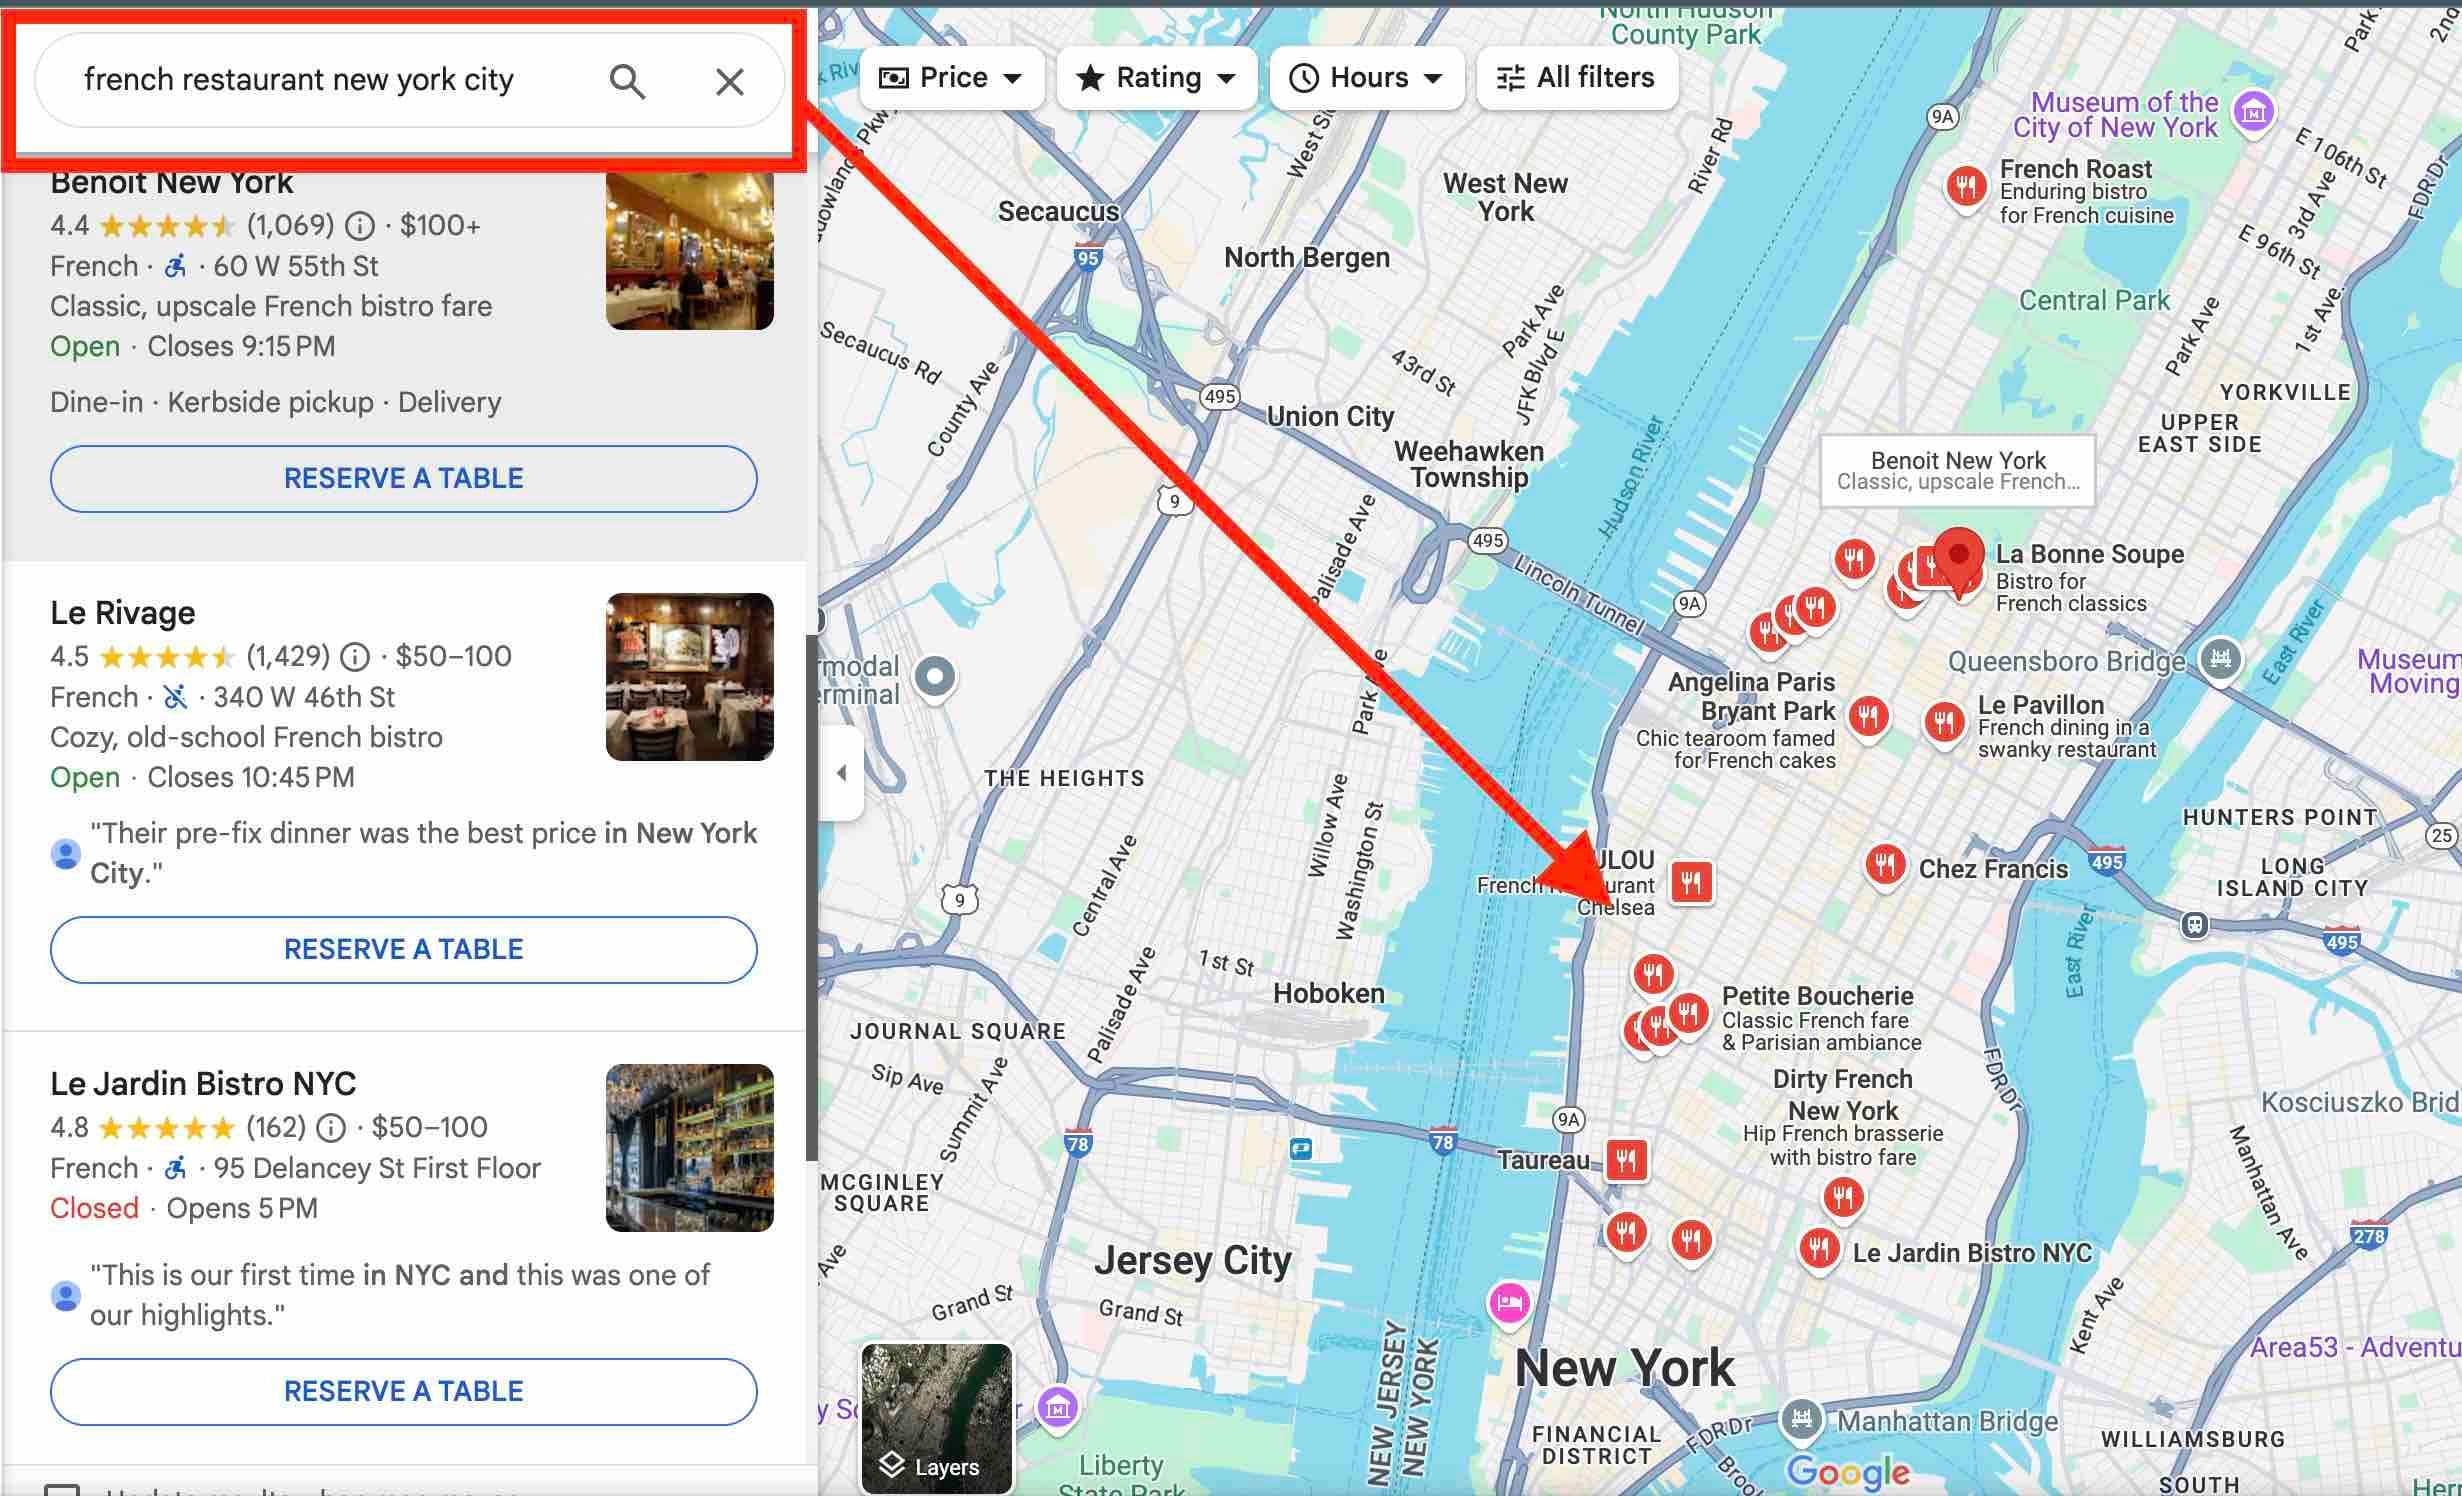Select the Museum of the City of New York pin

pos(2253,113)
